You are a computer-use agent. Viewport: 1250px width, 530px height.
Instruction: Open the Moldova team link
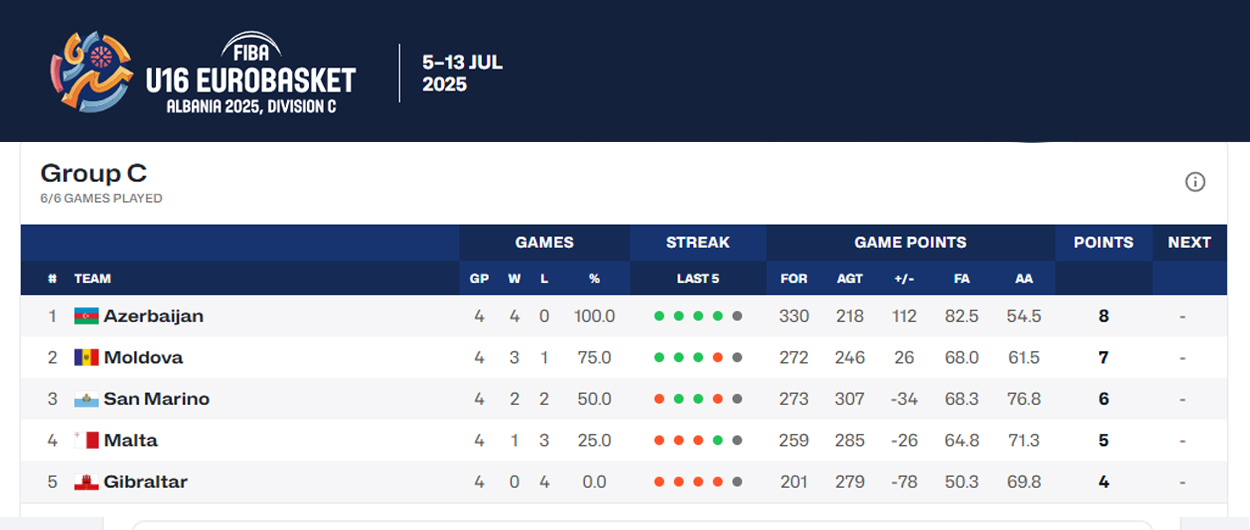tap(143, 358)
